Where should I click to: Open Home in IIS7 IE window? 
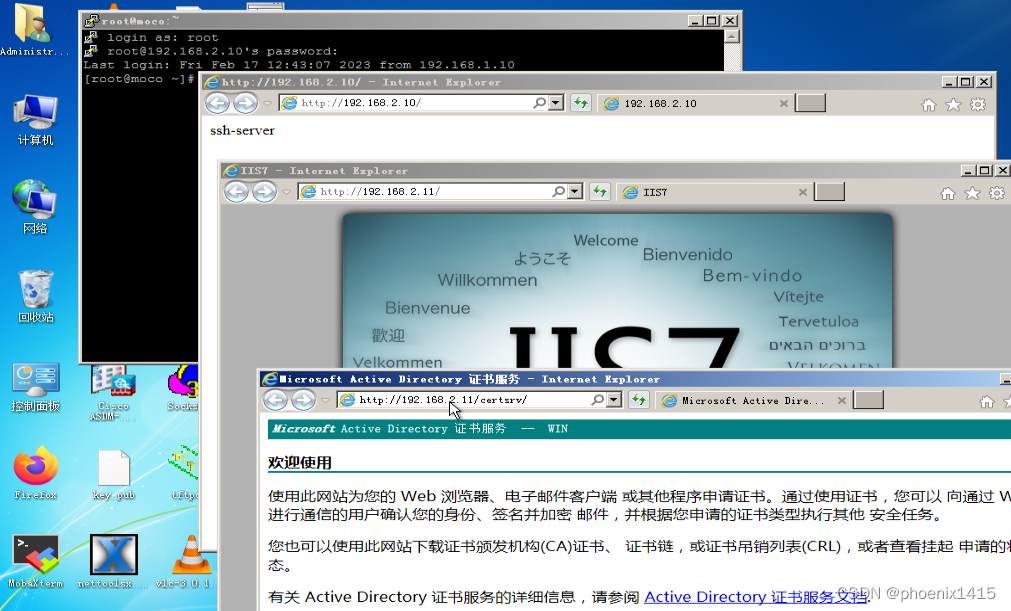[947, 193]
